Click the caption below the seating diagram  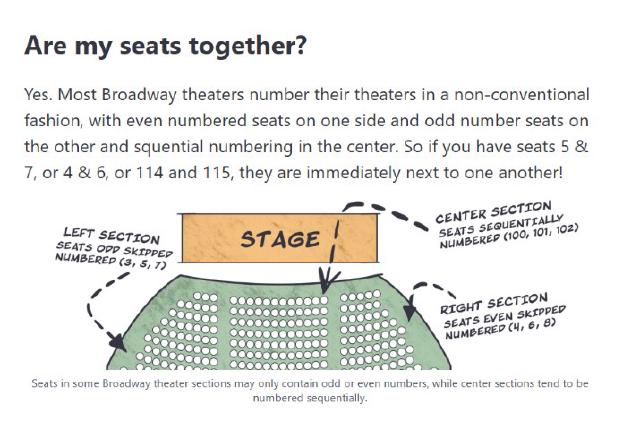pyautogui.click(x=309, y=391)
